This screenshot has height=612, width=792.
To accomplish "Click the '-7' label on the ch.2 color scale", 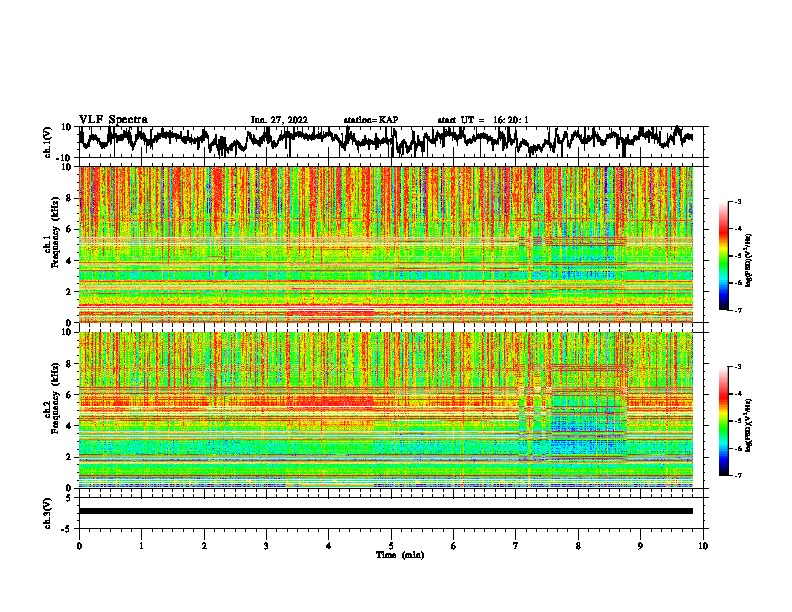I will click(738, 475).
